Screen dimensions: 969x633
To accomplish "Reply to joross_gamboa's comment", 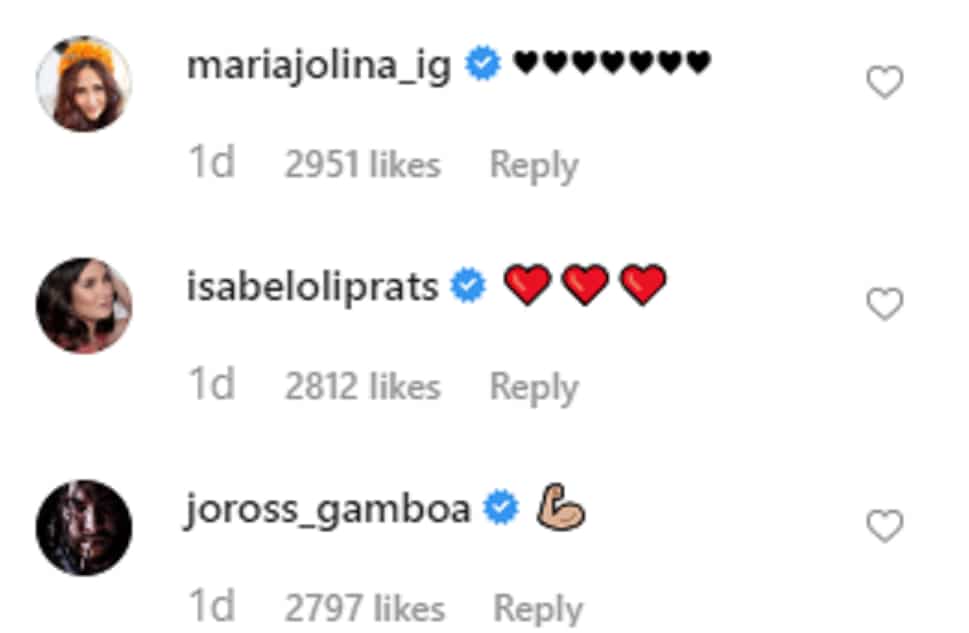I will (538, 610).
